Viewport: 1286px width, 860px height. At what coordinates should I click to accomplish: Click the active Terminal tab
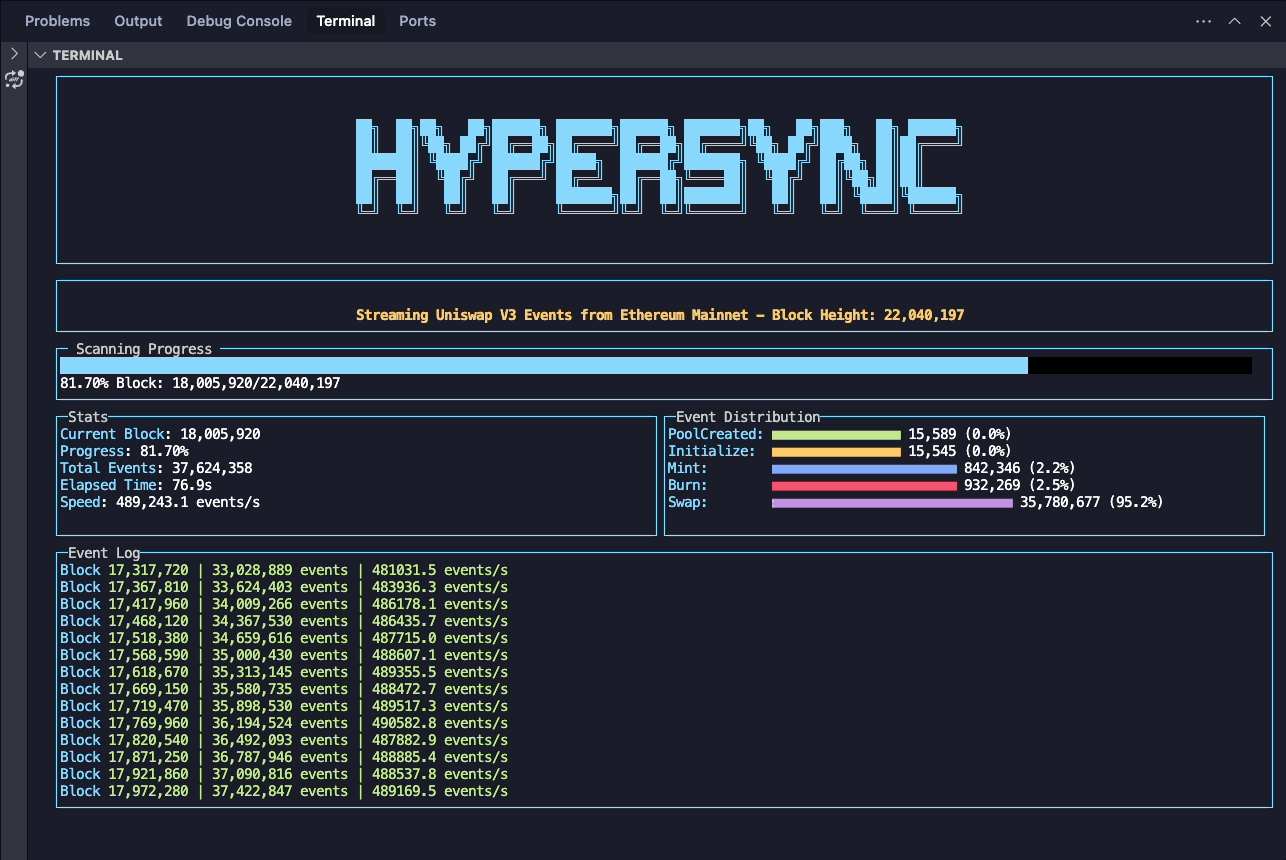click(345, 20)
